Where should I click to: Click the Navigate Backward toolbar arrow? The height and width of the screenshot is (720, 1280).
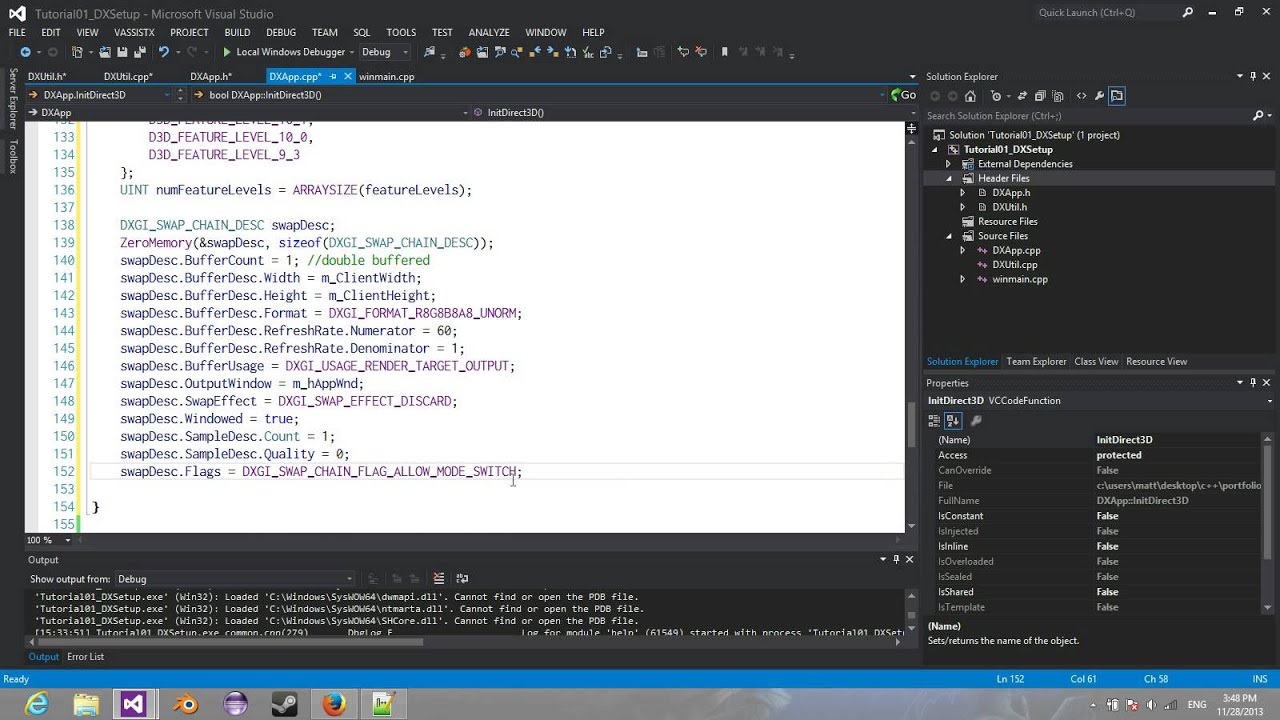point(25,52)
